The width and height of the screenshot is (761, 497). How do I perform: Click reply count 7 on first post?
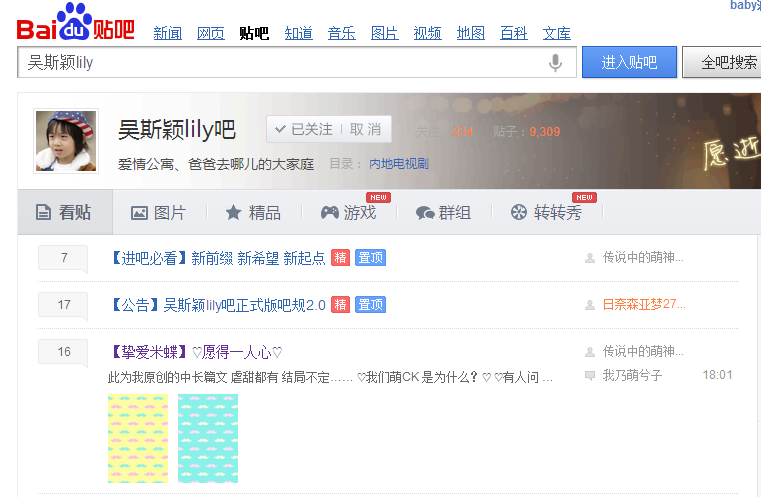[64, 258]
